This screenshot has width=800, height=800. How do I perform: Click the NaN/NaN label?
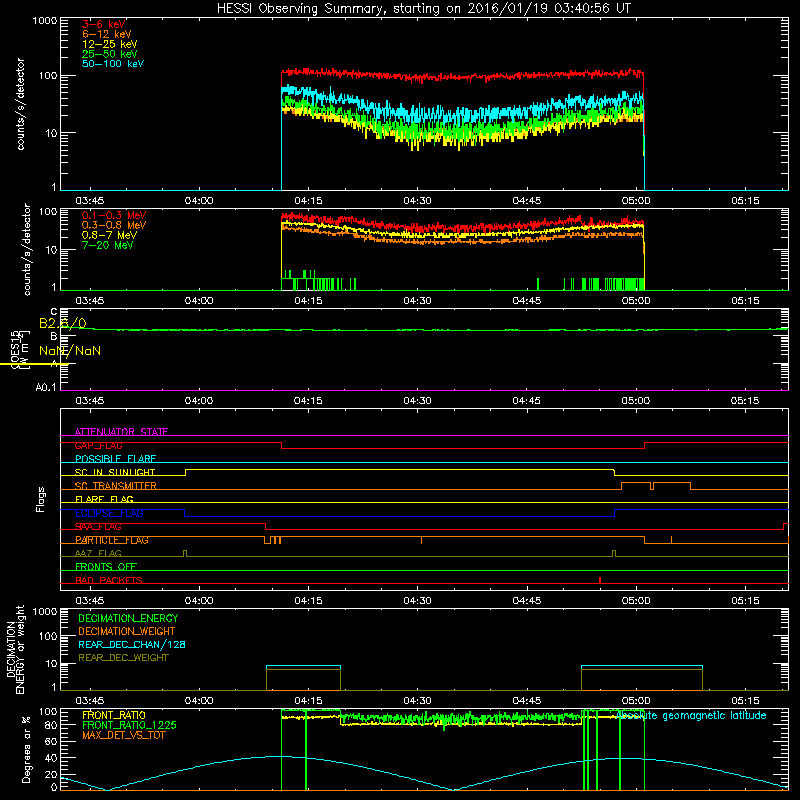(70, 351)
